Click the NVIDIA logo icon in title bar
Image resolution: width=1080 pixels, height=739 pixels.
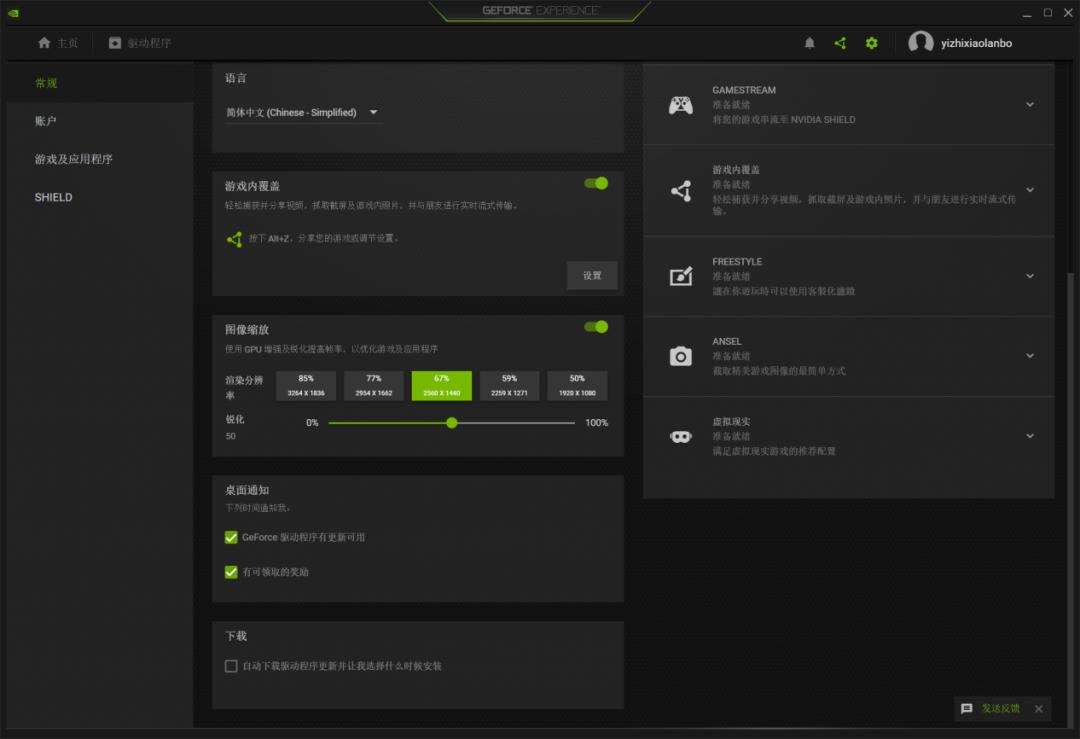point(13,12)
